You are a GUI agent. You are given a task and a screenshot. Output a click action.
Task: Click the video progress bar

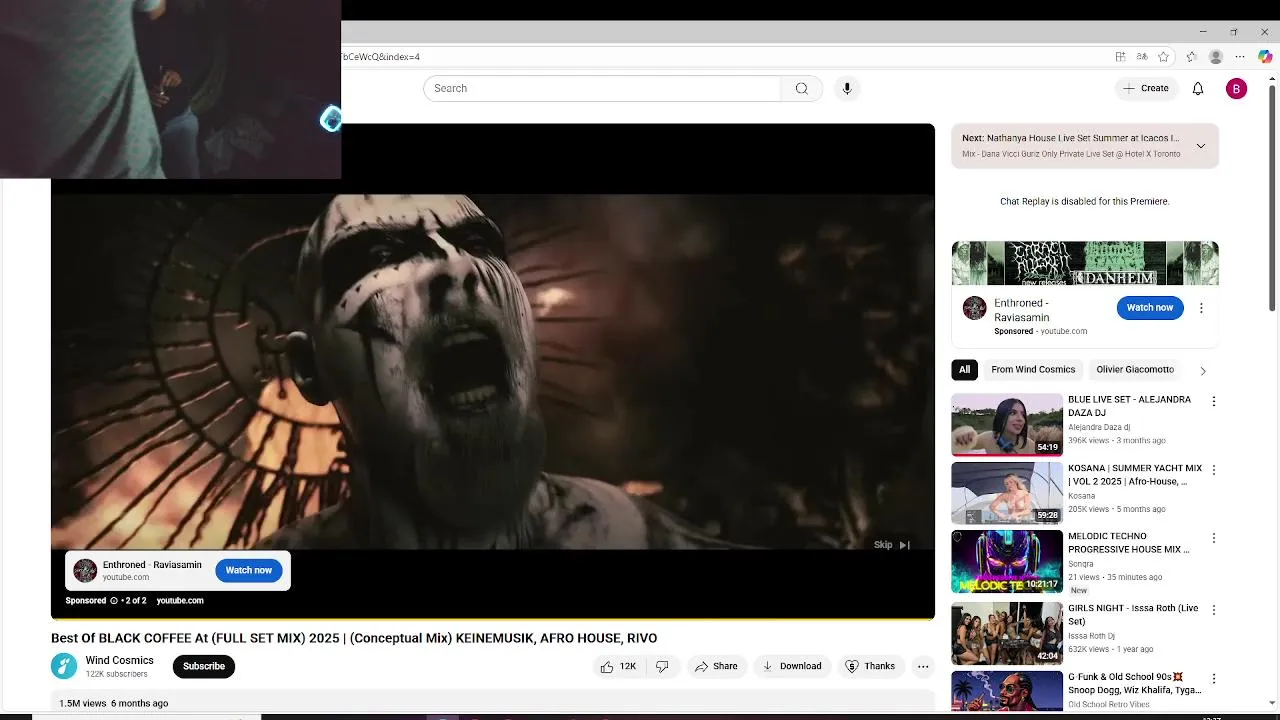pyautogui.click(x=493, y=619)
